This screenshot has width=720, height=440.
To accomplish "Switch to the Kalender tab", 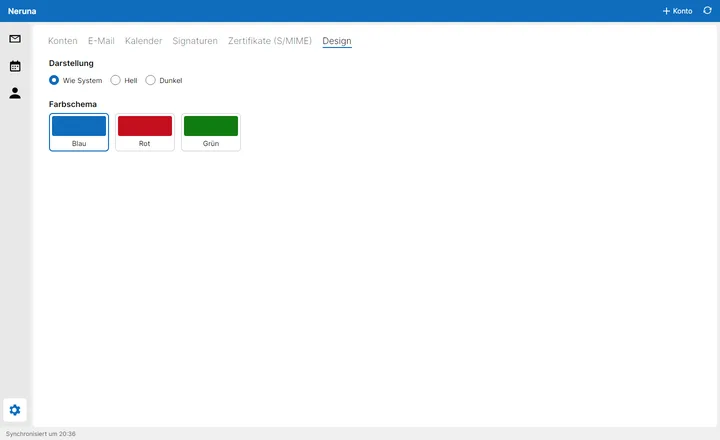I will 143,41.
